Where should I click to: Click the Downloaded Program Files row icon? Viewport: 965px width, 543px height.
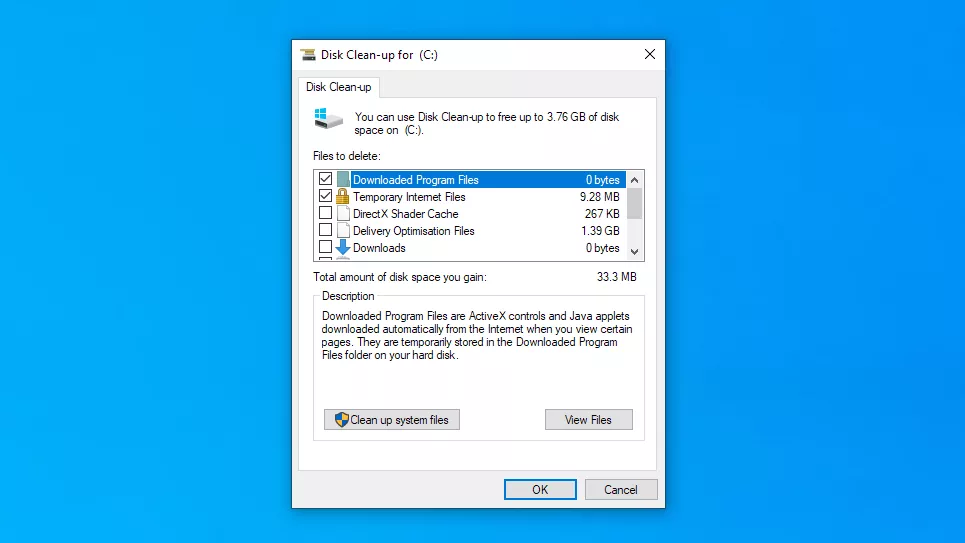(343, 180)
